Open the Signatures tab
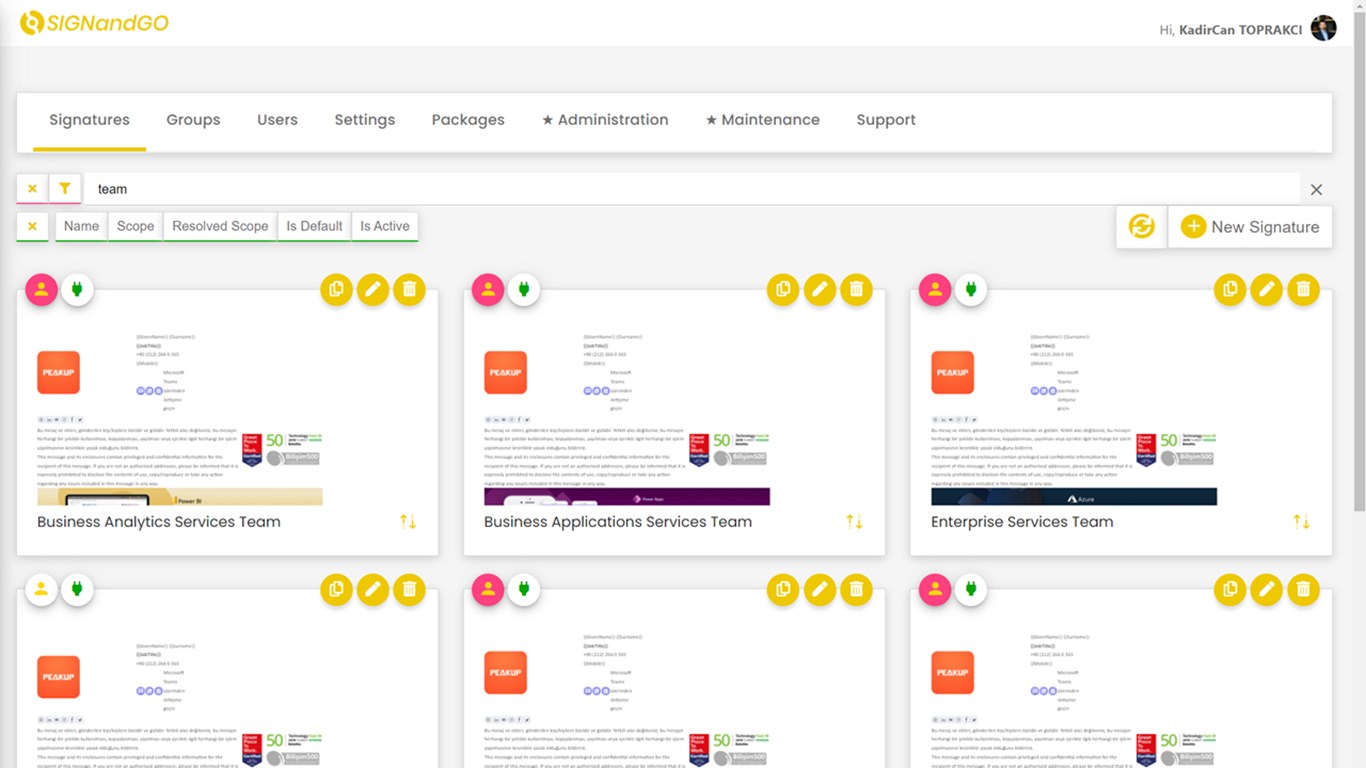Image resolution: width=1366 pixels, height=768 pixels. (89, 120)
